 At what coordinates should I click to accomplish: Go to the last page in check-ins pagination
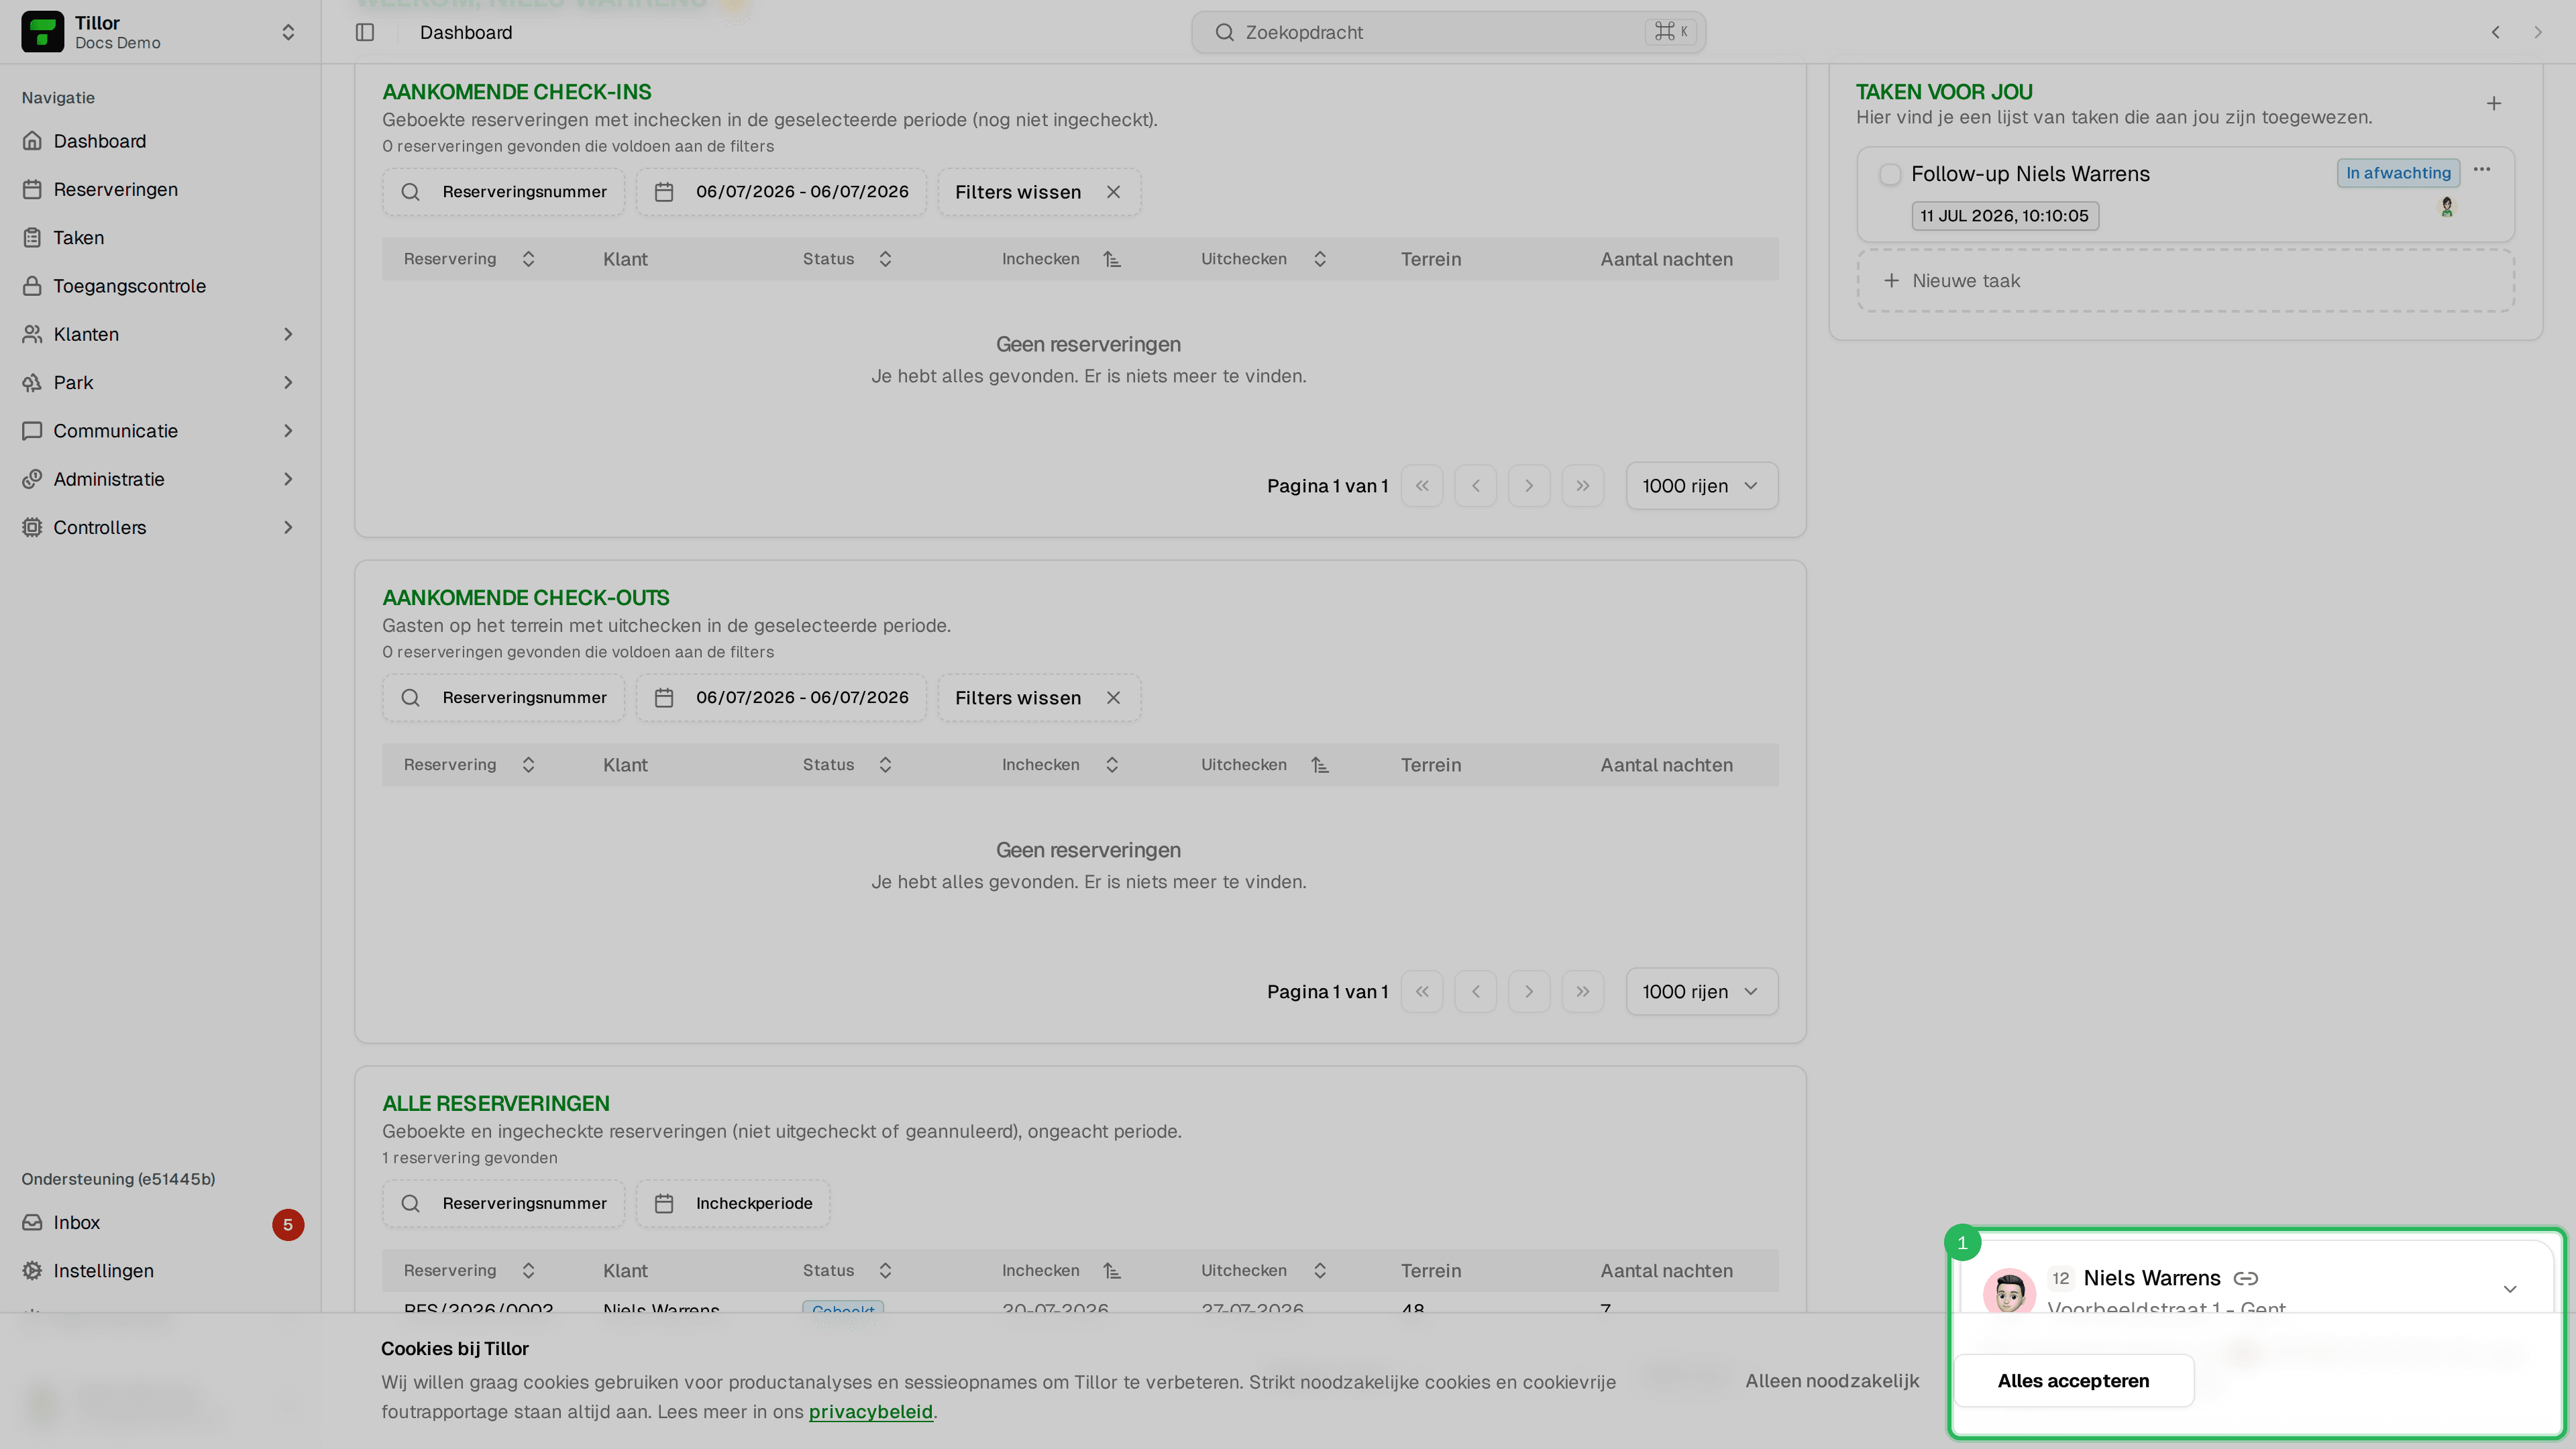coord(1583,486)
